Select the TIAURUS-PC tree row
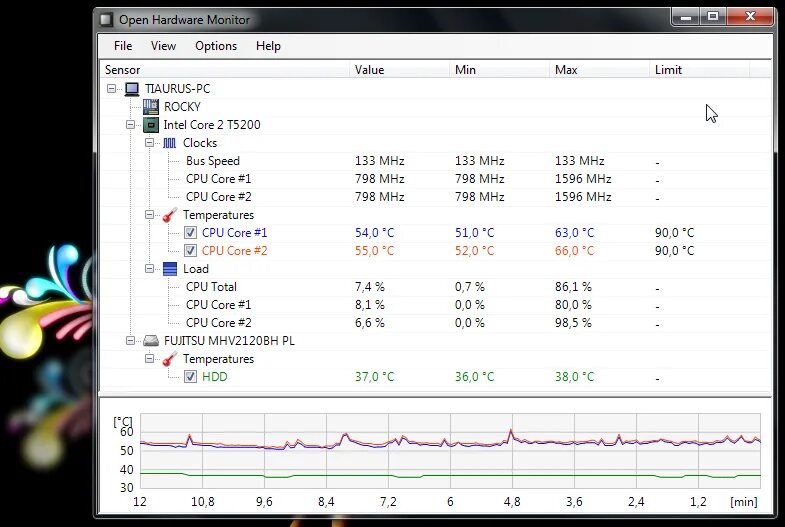785x527 pixels. [x=177, y=89]
